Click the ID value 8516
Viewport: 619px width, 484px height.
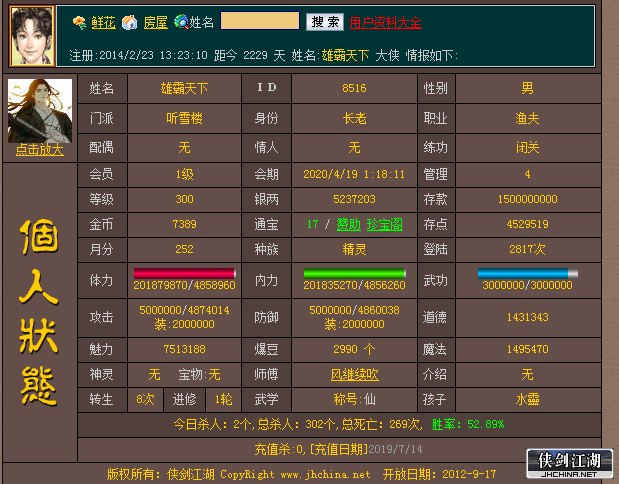[x=354, y=88]
